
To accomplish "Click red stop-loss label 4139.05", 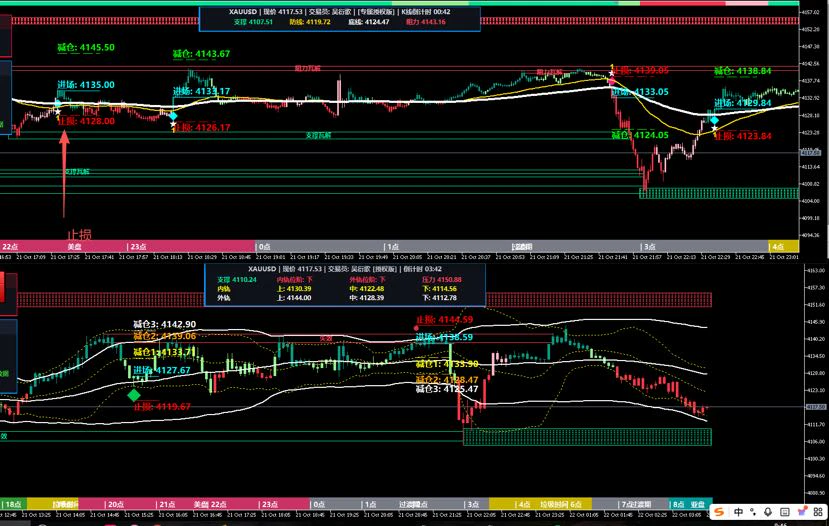I will click(640, 70).
